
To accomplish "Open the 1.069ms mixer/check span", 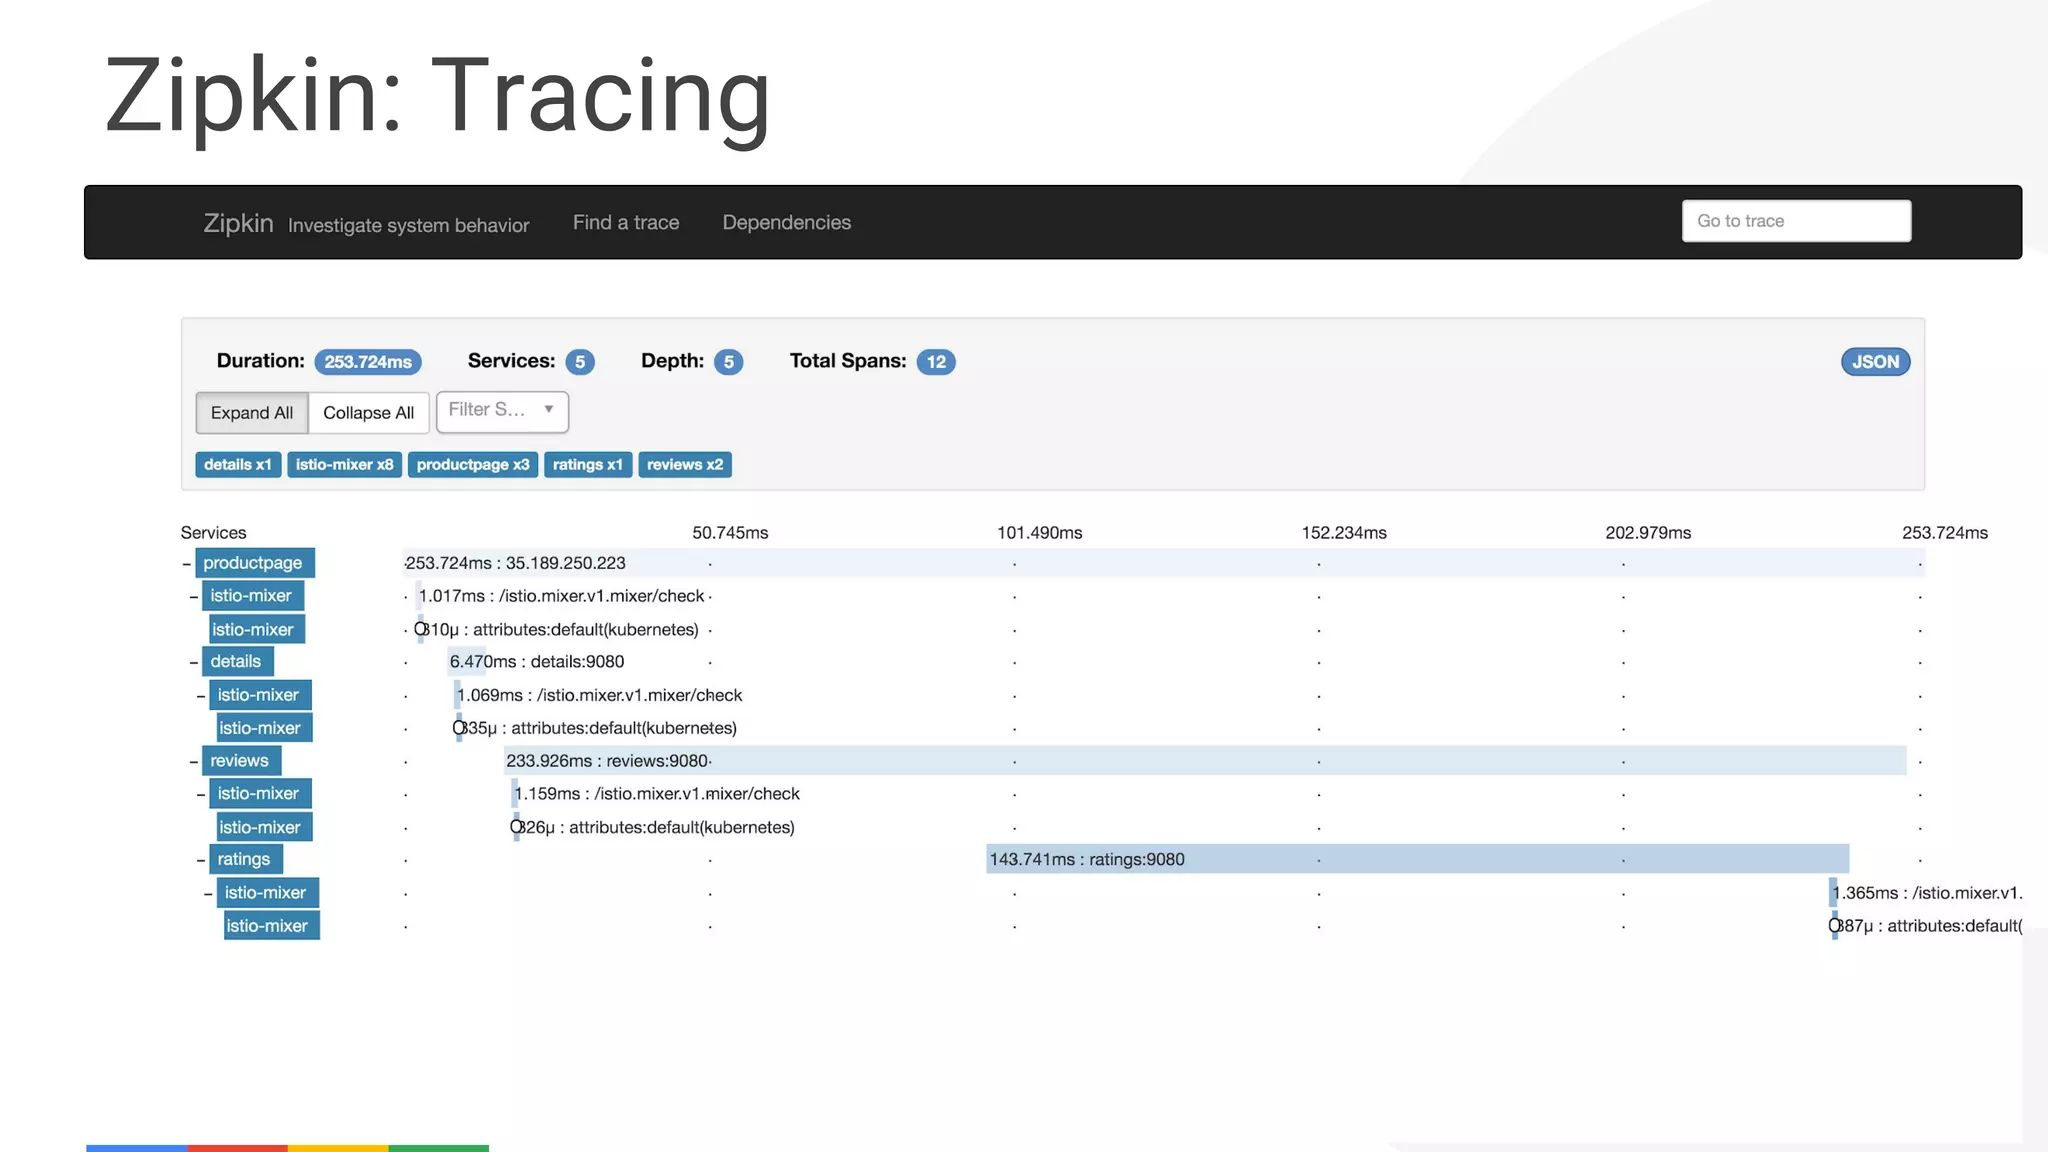I will [599, 695].
